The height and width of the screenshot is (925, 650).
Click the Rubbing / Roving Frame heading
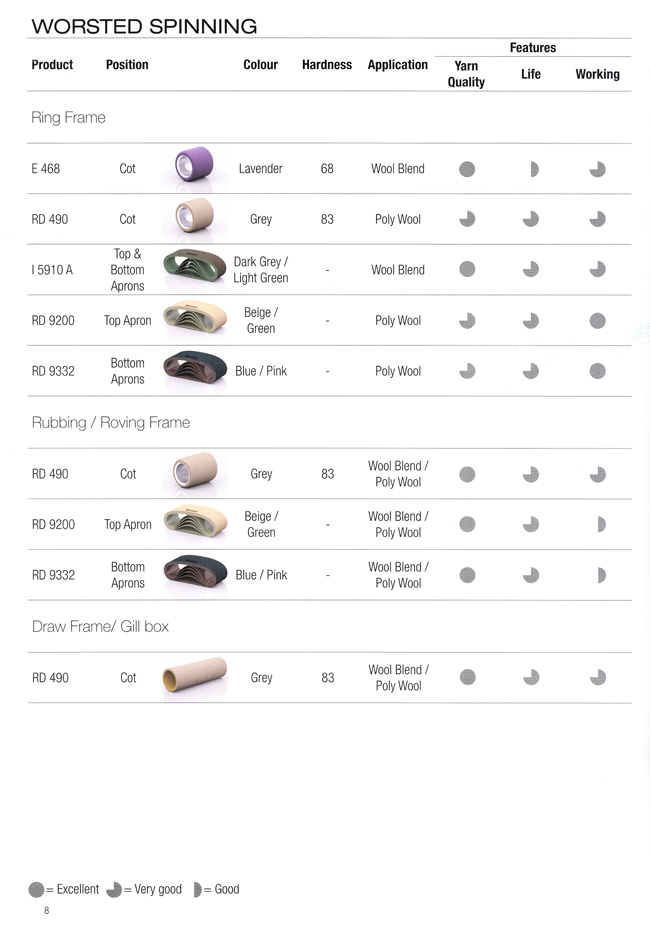coord(111,422)
